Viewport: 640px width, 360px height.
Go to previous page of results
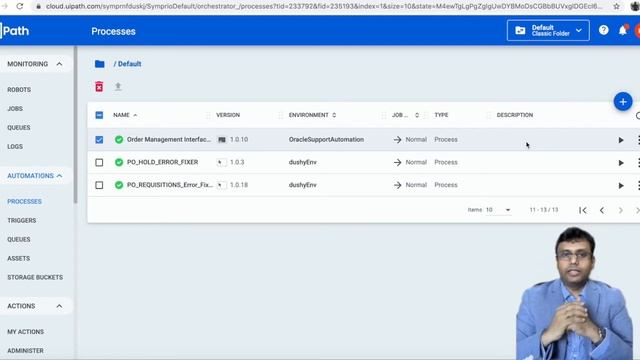point(602,210)
